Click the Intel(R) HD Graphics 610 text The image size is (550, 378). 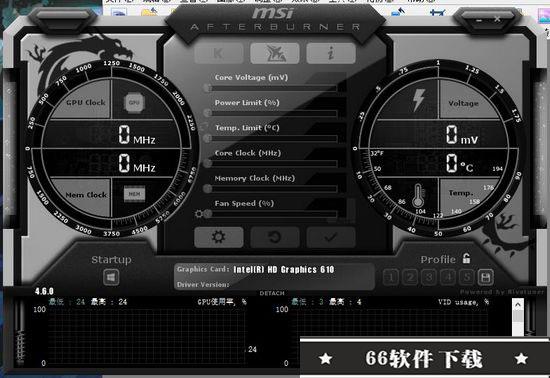(284, 270)
